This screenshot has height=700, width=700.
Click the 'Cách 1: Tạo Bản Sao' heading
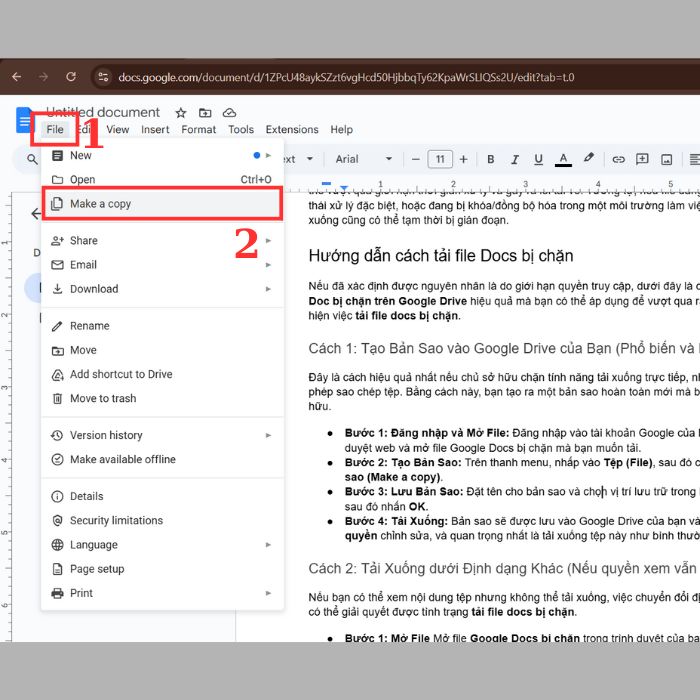(x=504, y=348)
